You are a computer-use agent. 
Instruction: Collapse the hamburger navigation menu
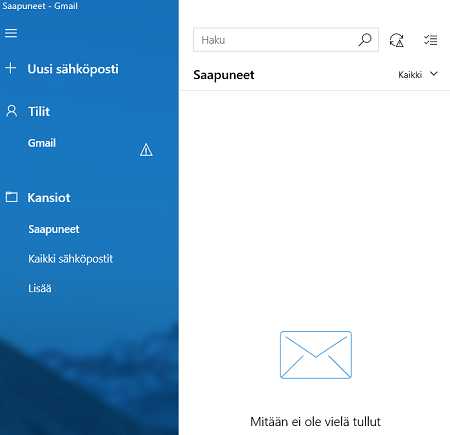click(x=11, y=33)
